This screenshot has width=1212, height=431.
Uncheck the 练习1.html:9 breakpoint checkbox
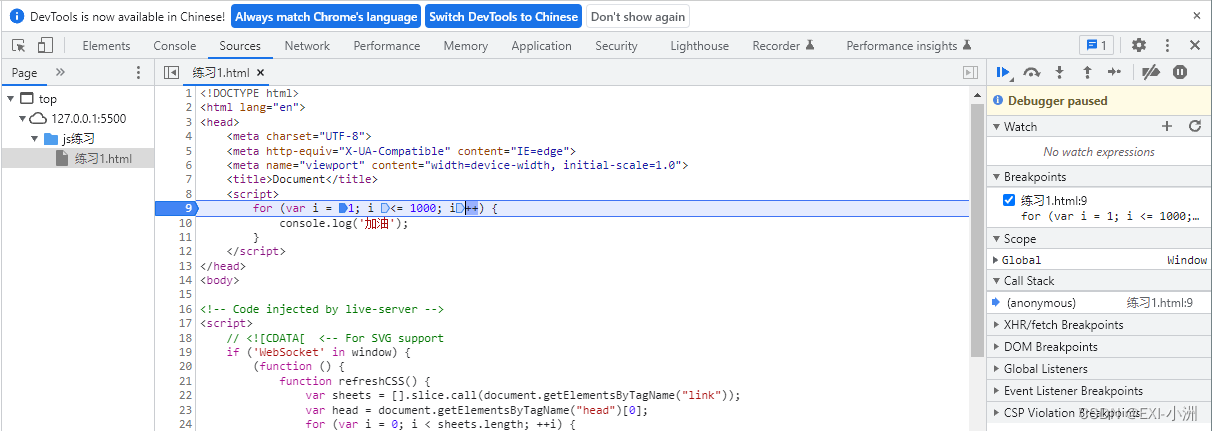click(1009, 200)
